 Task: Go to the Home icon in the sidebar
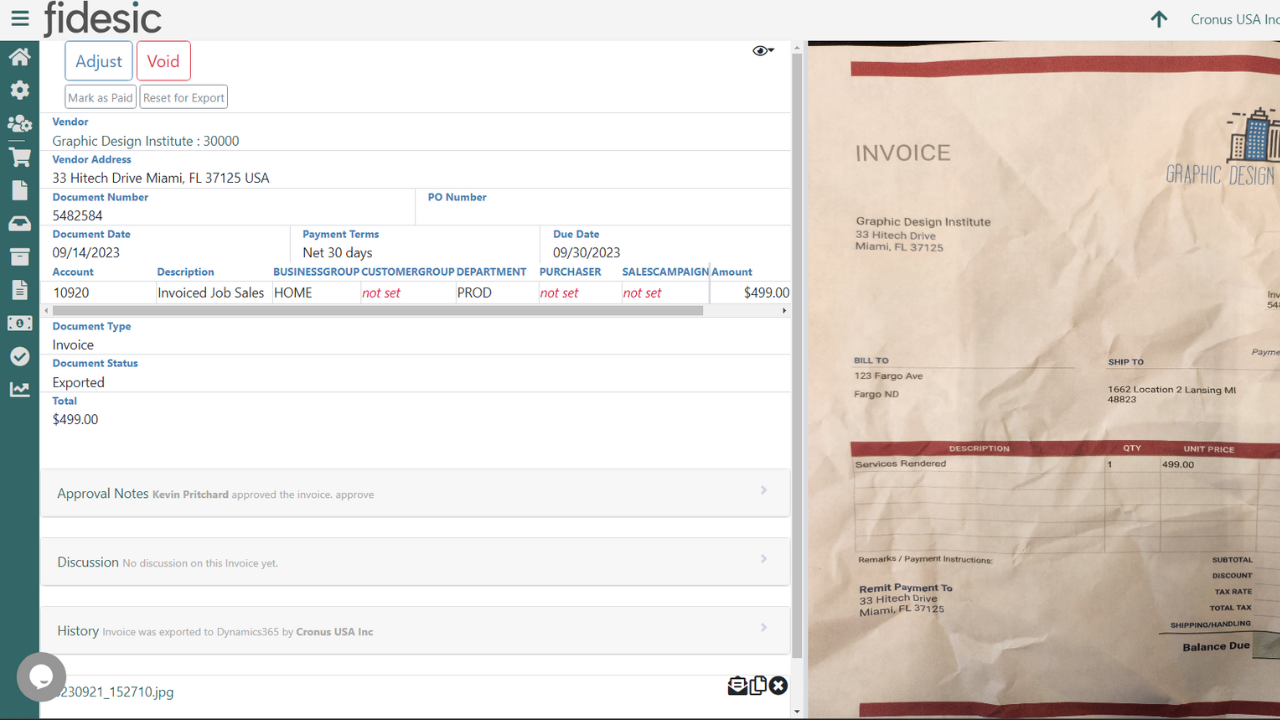tap(19, 56)
